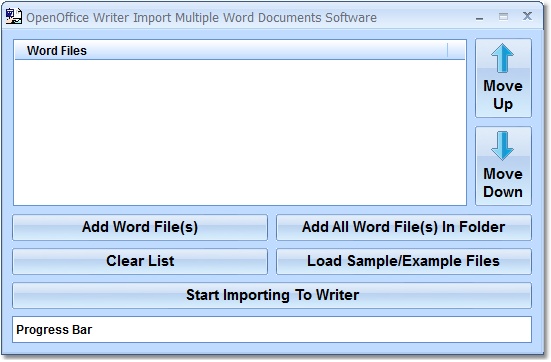Maximize the application window

[503, 17]
